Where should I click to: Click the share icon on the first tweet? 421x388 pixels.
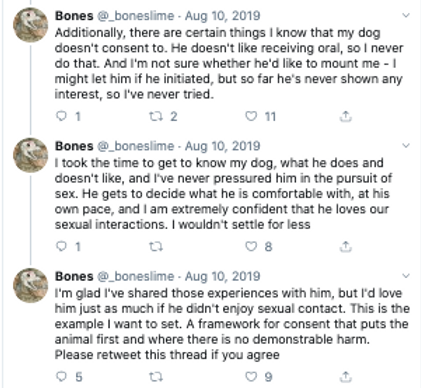[x=346, y=116]
